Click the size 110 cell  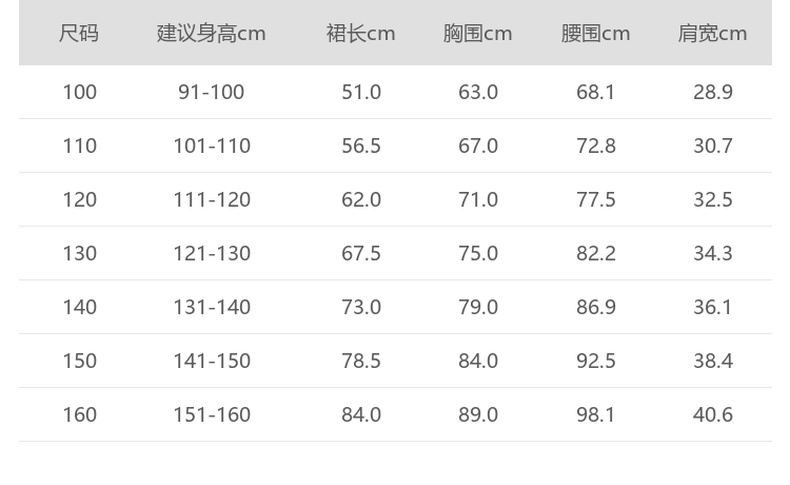pyautogui.click(x=79, y=146)
